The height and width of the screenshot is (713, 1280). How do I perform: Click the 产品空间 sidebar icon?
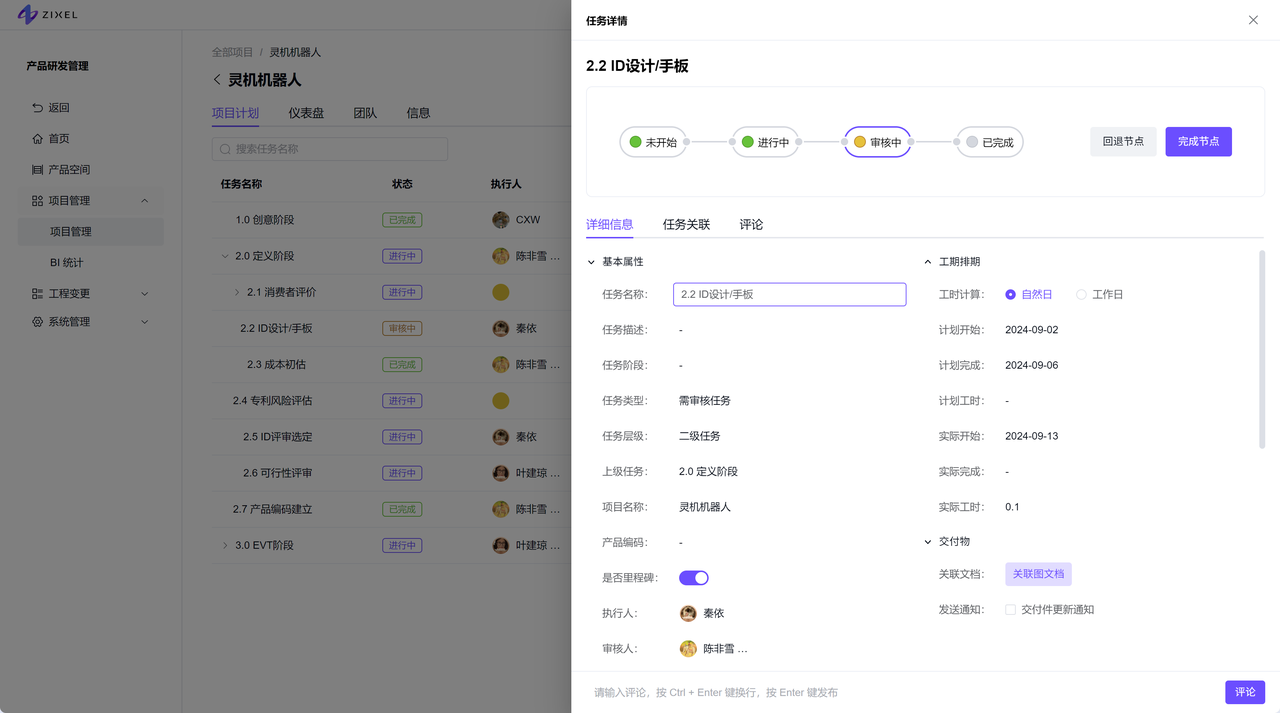click(x=37, y=169)
